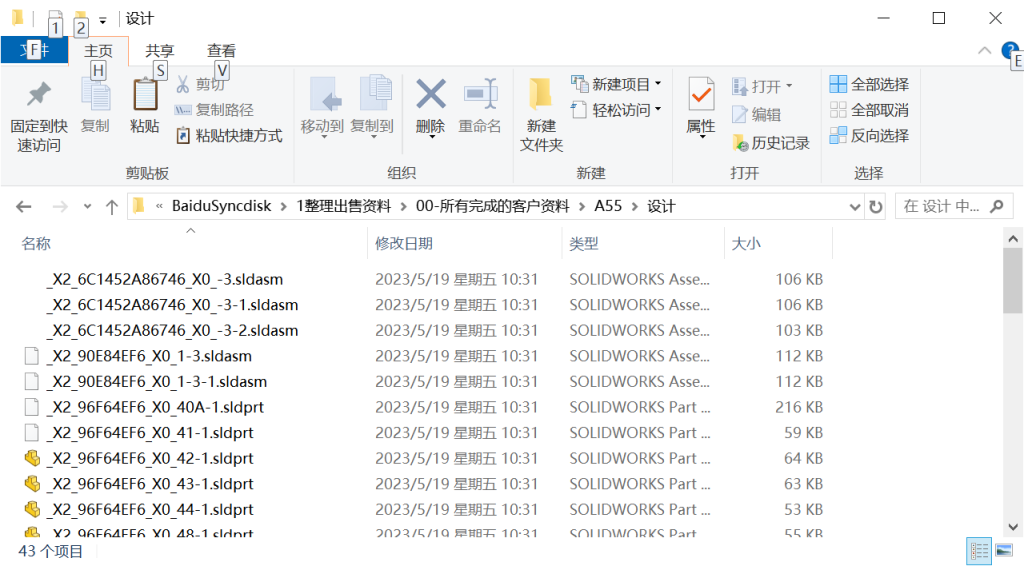This screenshot has width=1024, height=566.
Task: Click the Paste clipboard icon
Action: click(145, 96)
